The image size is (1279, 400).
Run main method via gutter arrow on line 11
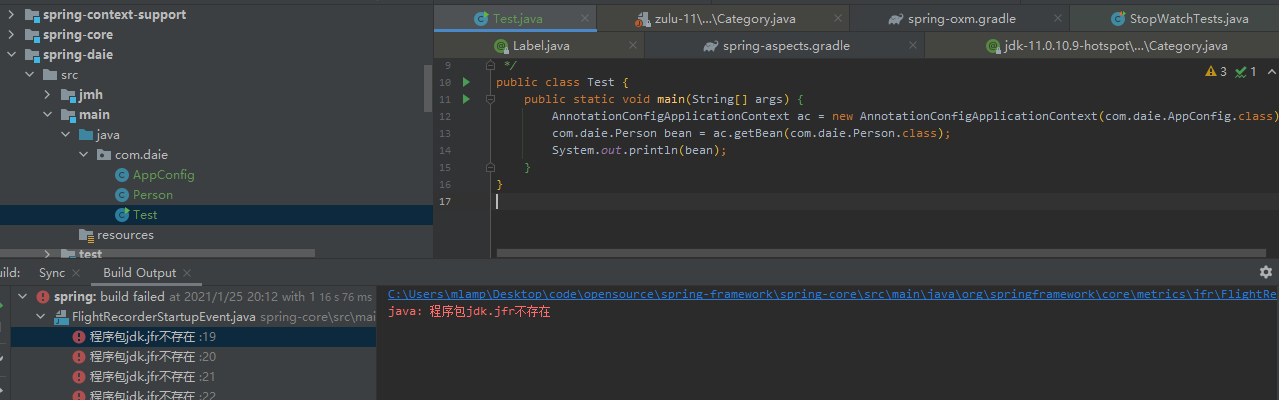pos(466,99)
